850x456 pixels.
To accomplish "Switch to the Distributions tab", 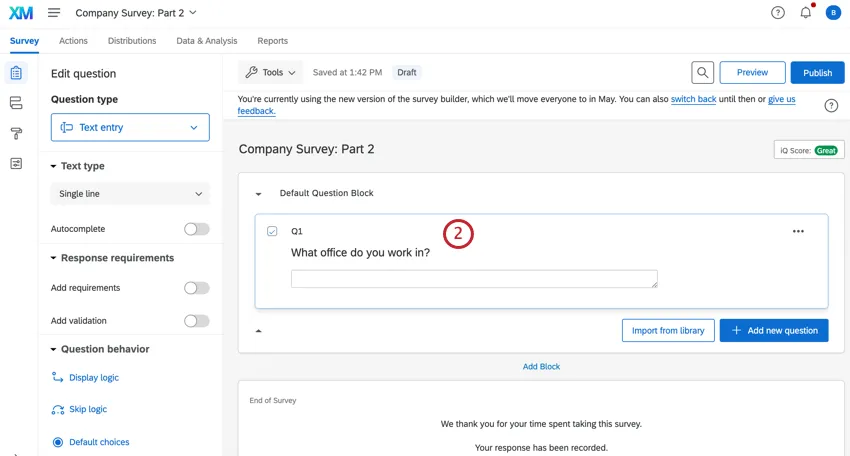I will [132, 41].
